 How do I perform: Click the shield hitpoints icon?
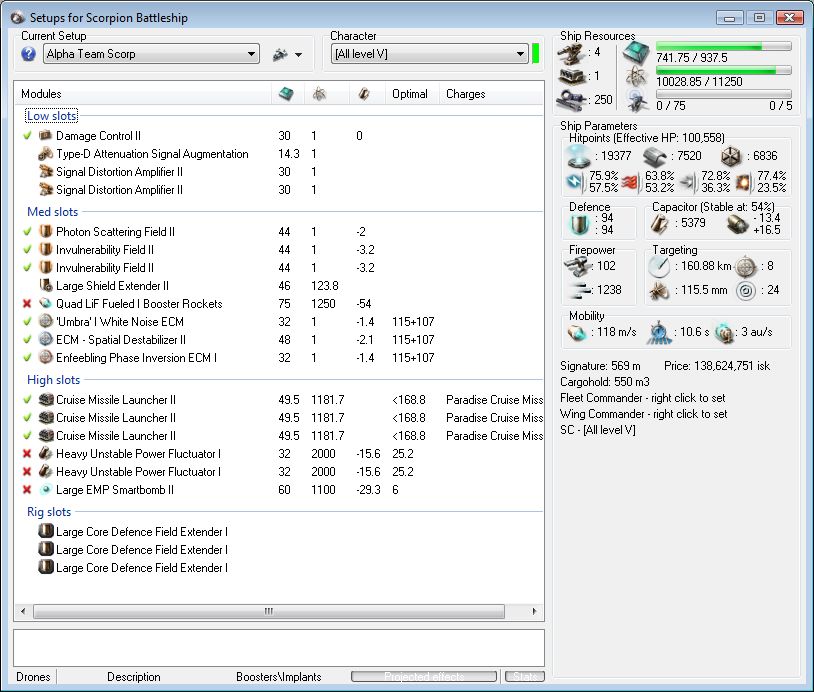tap(576, 155)
